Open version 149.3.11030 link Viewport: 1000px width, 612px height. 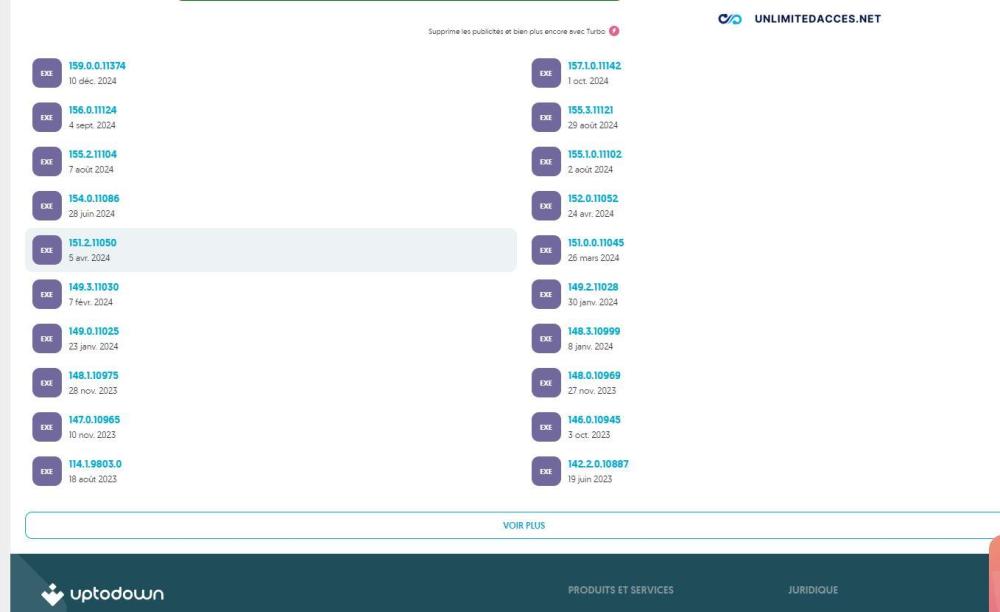point(94,287)
